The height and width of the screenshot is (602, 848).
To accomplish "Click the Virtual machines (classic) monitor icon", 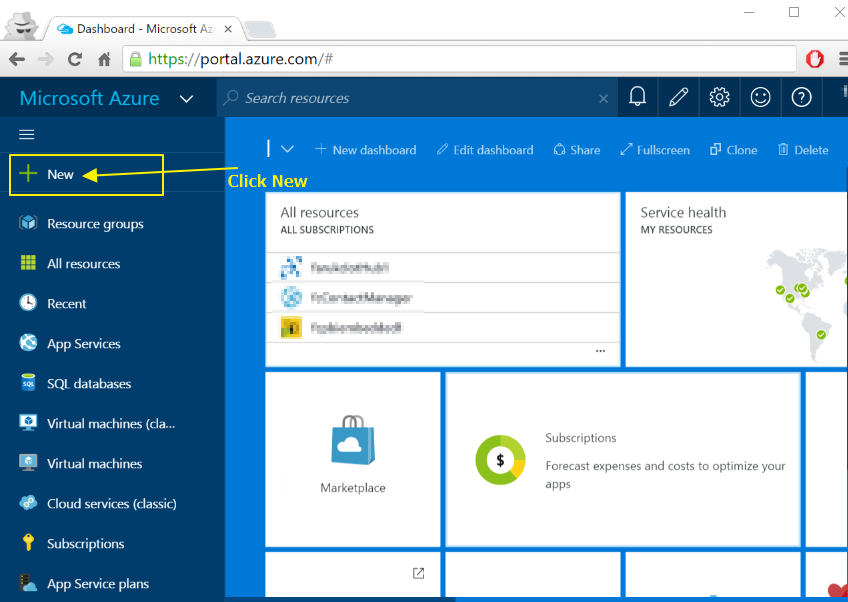I will [x=28, y=422].
